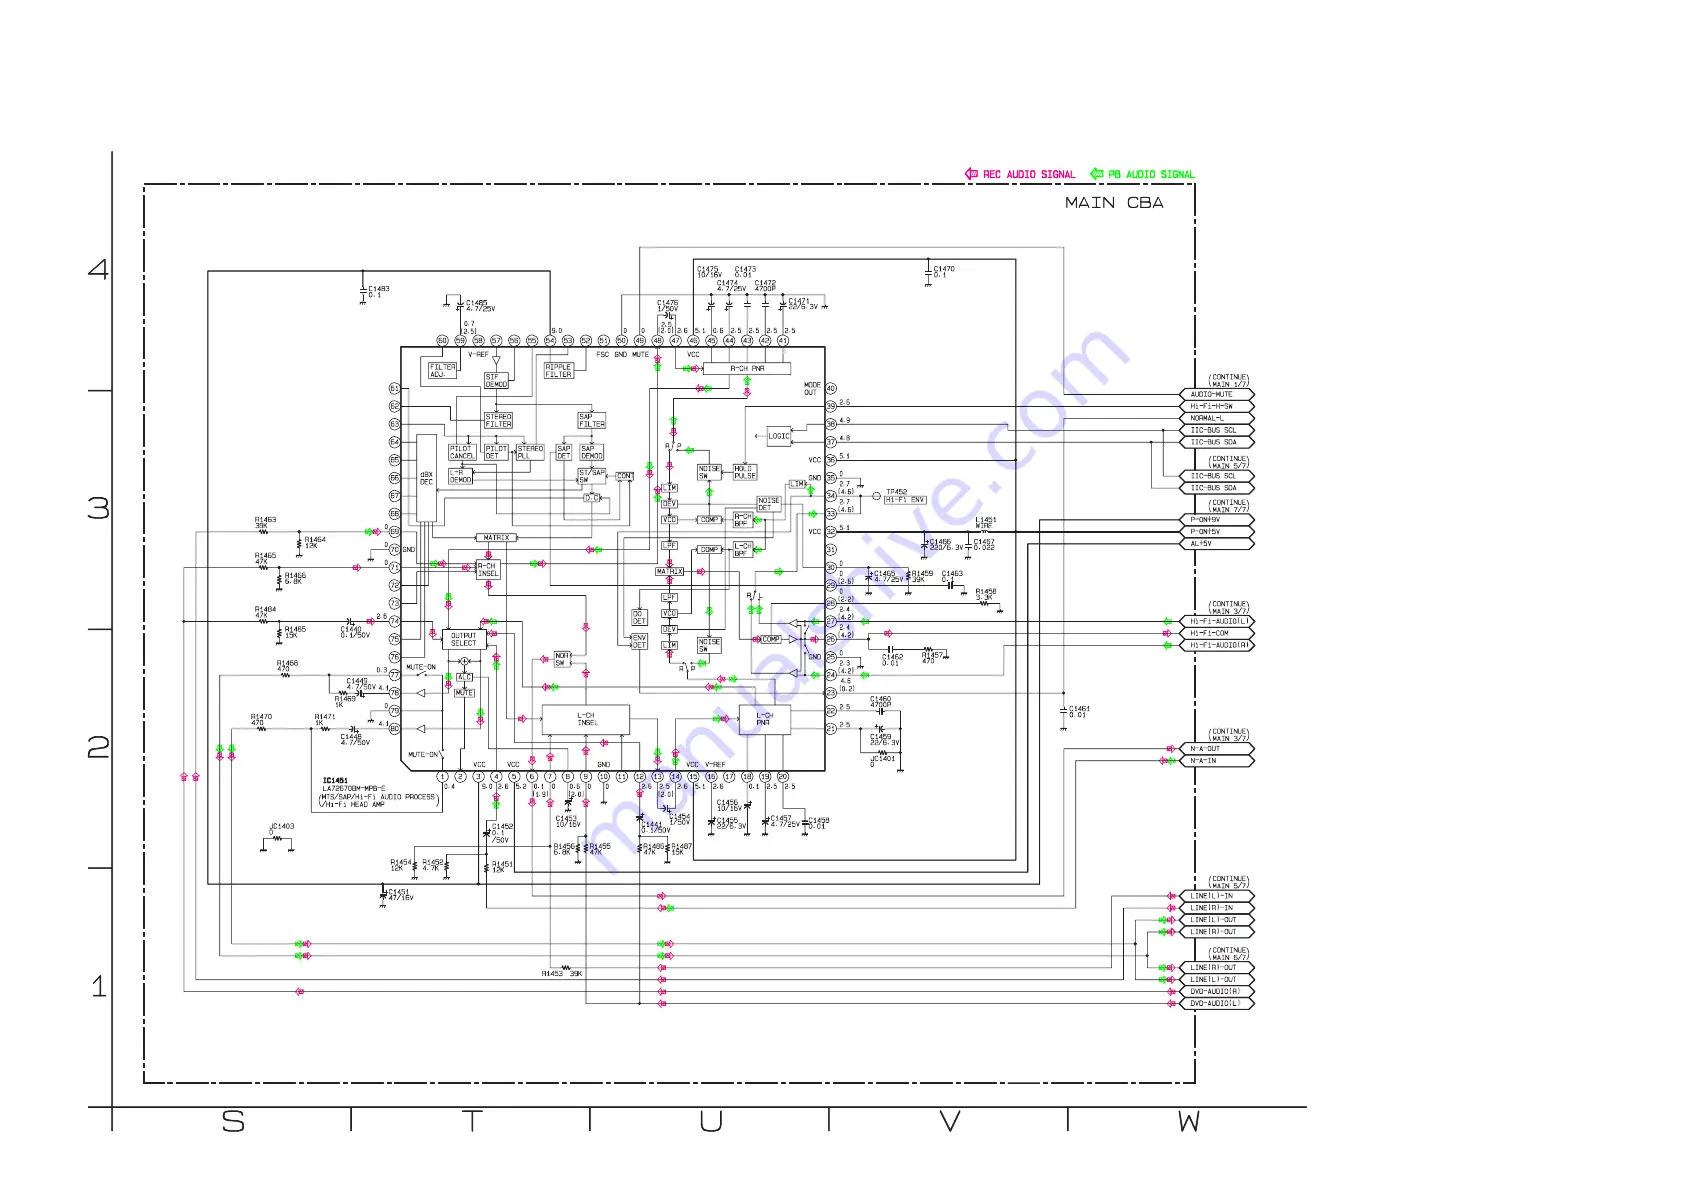1701x1191 pixels.
Task: Click the AL+5V connector label
Action: 1216,544
